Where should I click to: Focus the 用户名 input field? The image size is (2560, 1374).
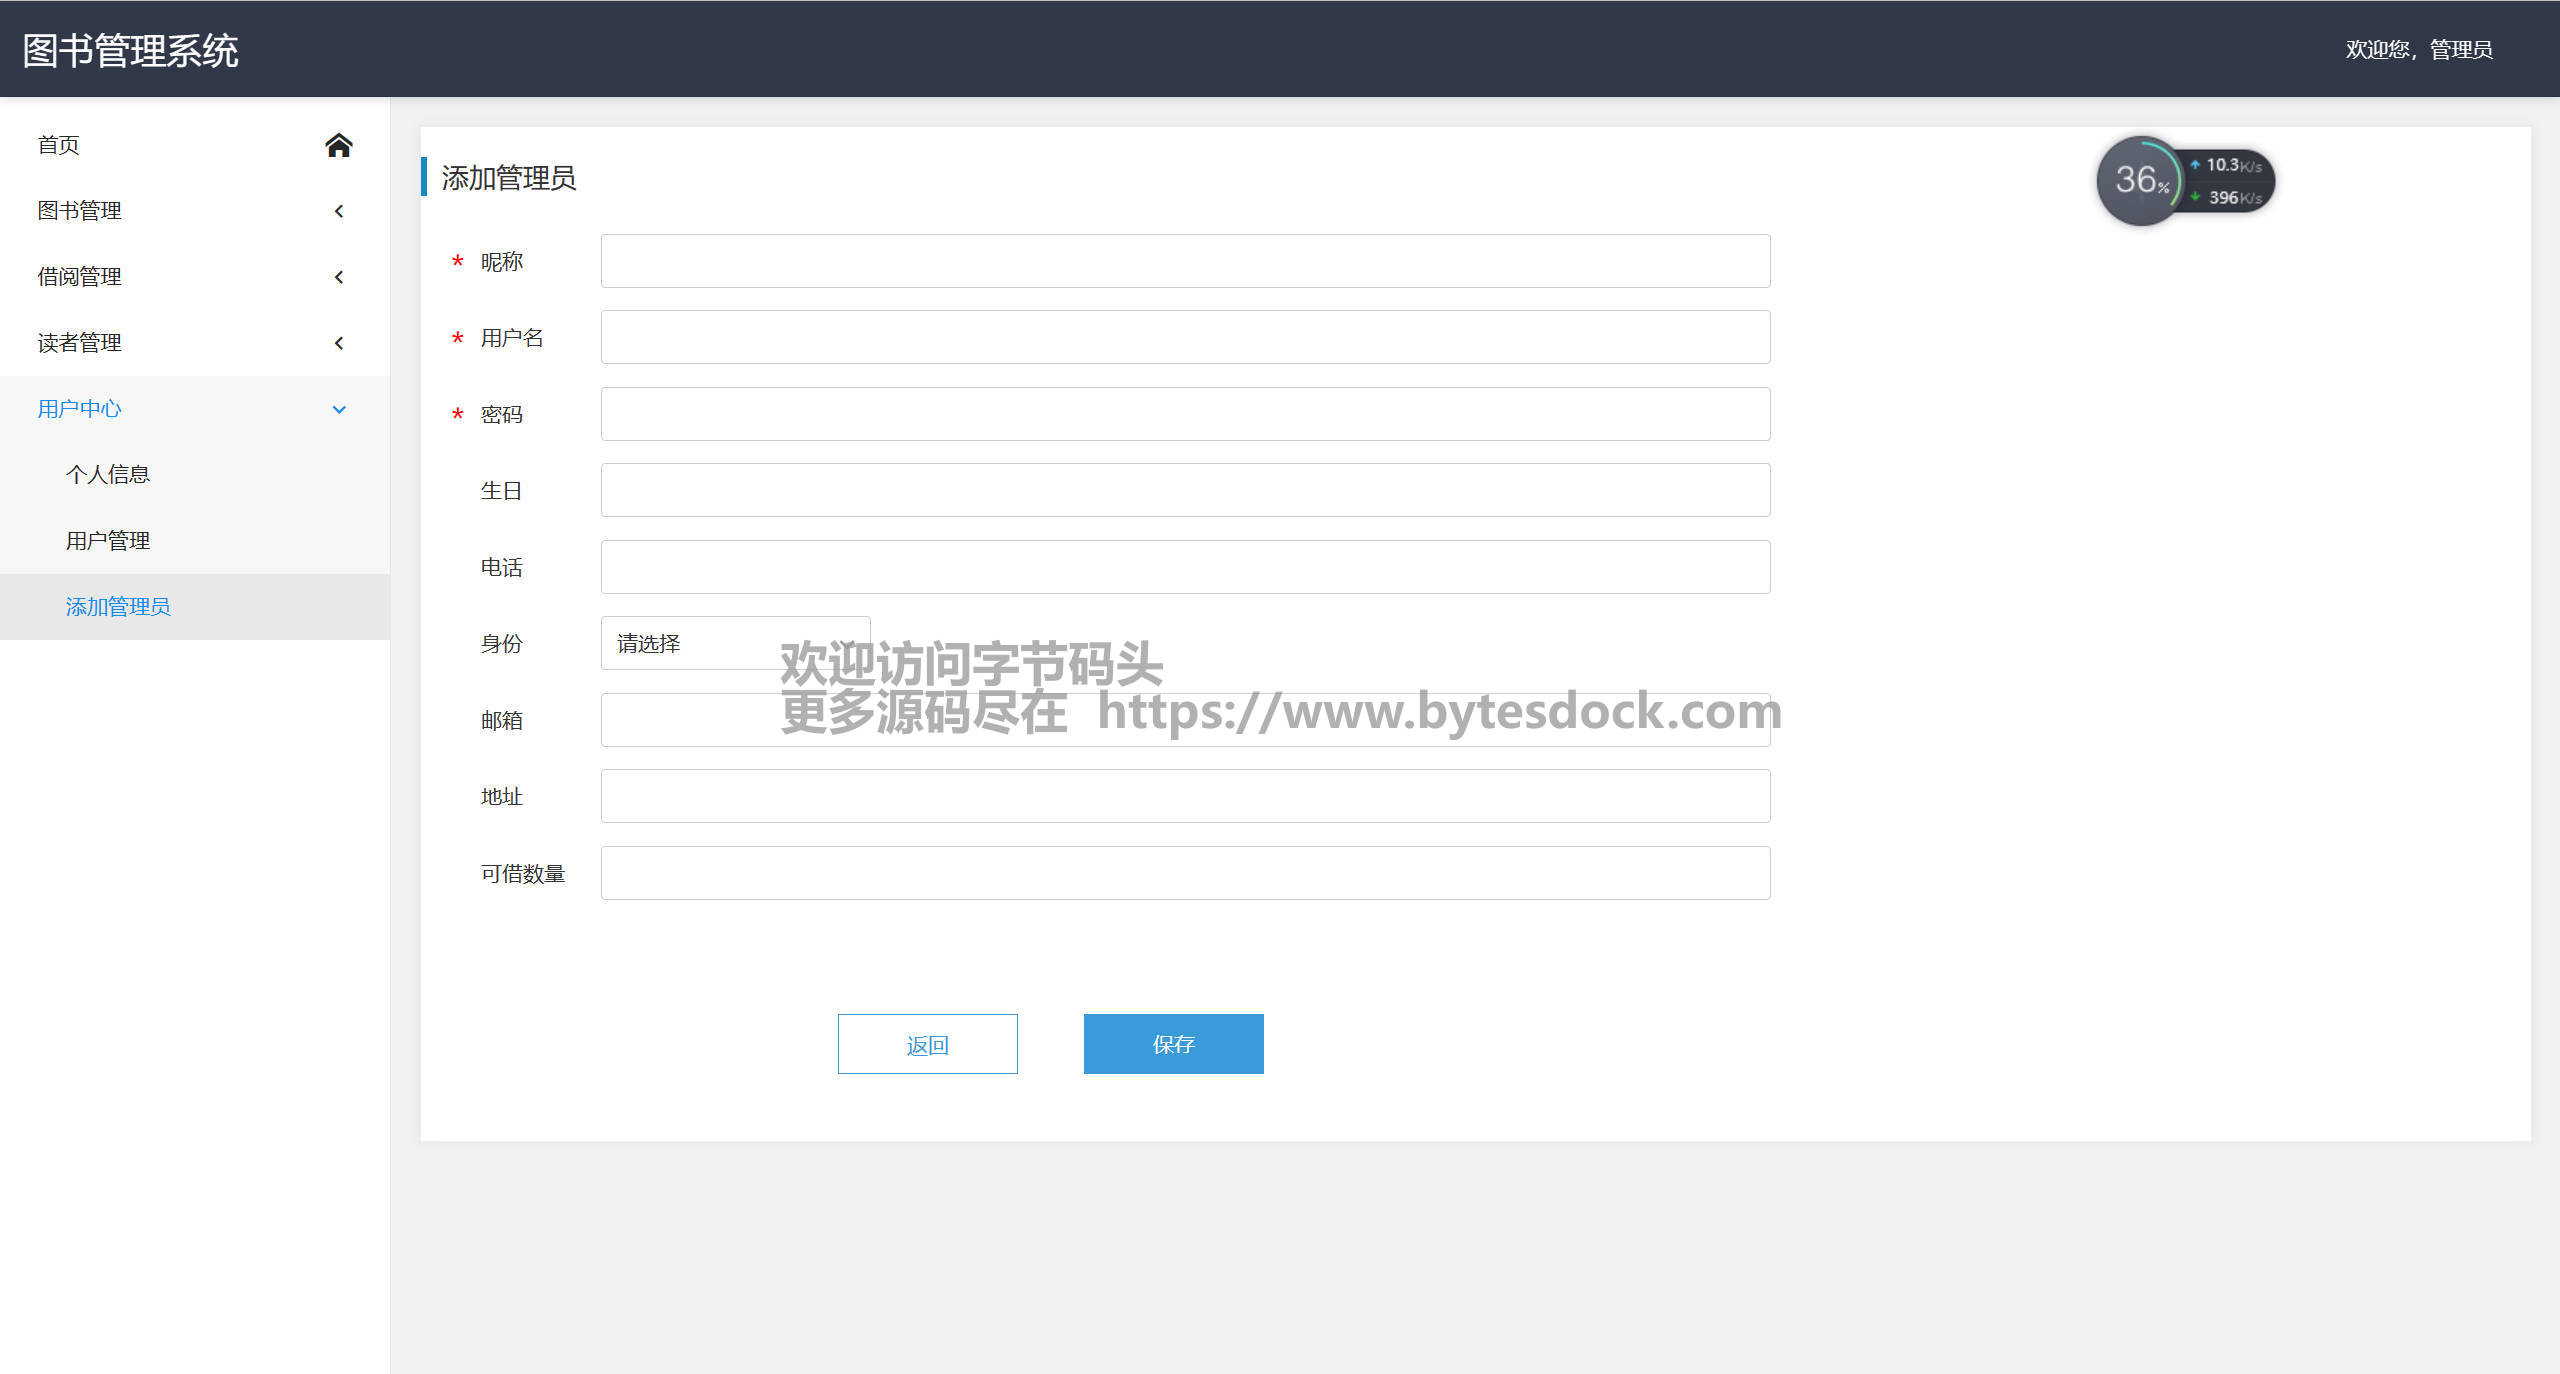[x=1185, y=337]
